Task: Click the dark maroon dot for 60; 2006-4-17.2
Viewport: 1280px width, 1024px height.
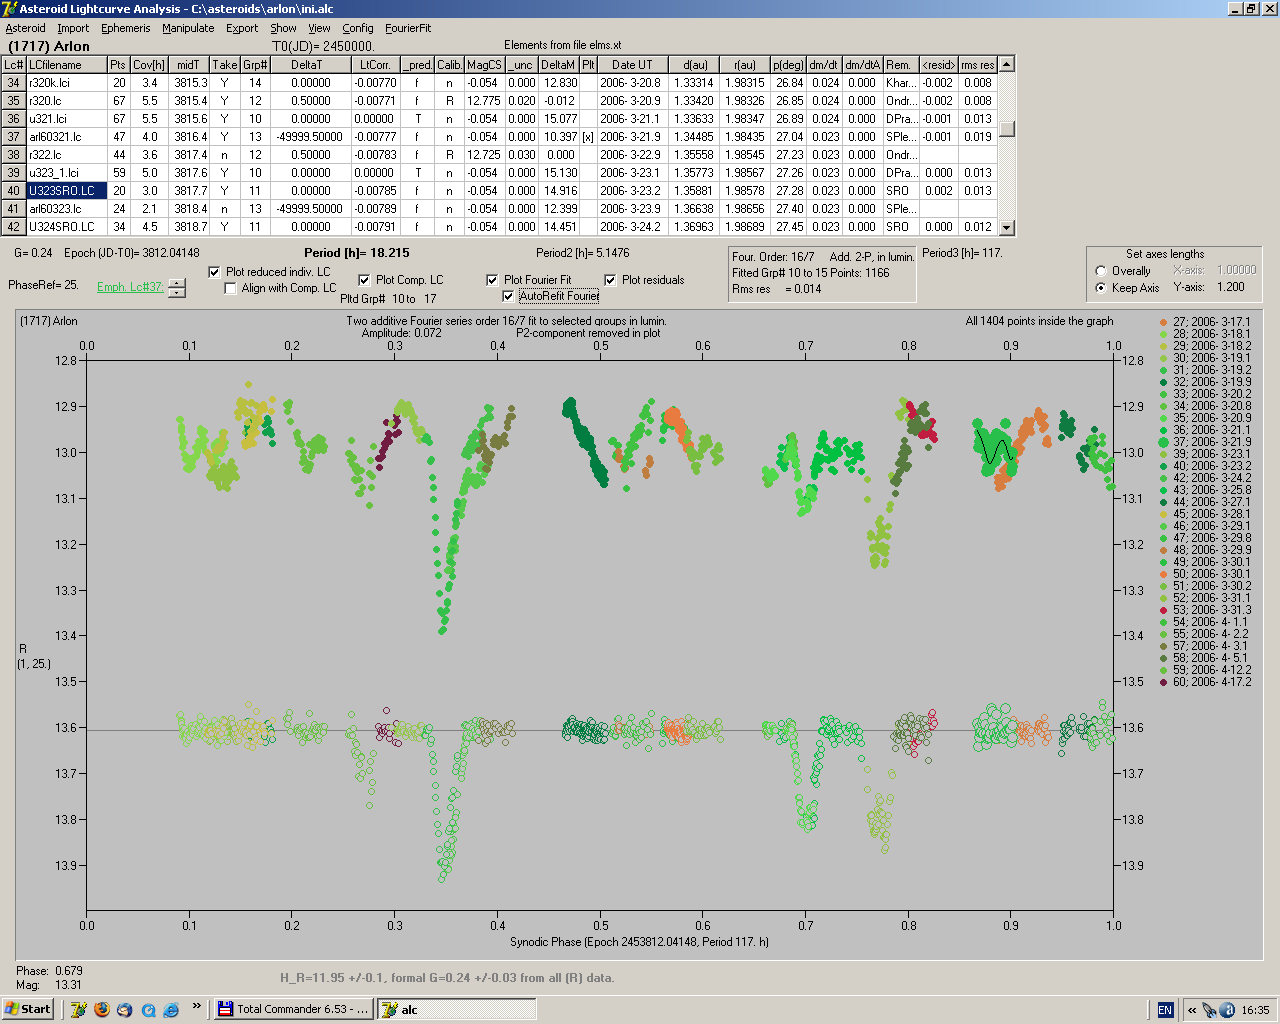Action: click(x=1163, y=682)
